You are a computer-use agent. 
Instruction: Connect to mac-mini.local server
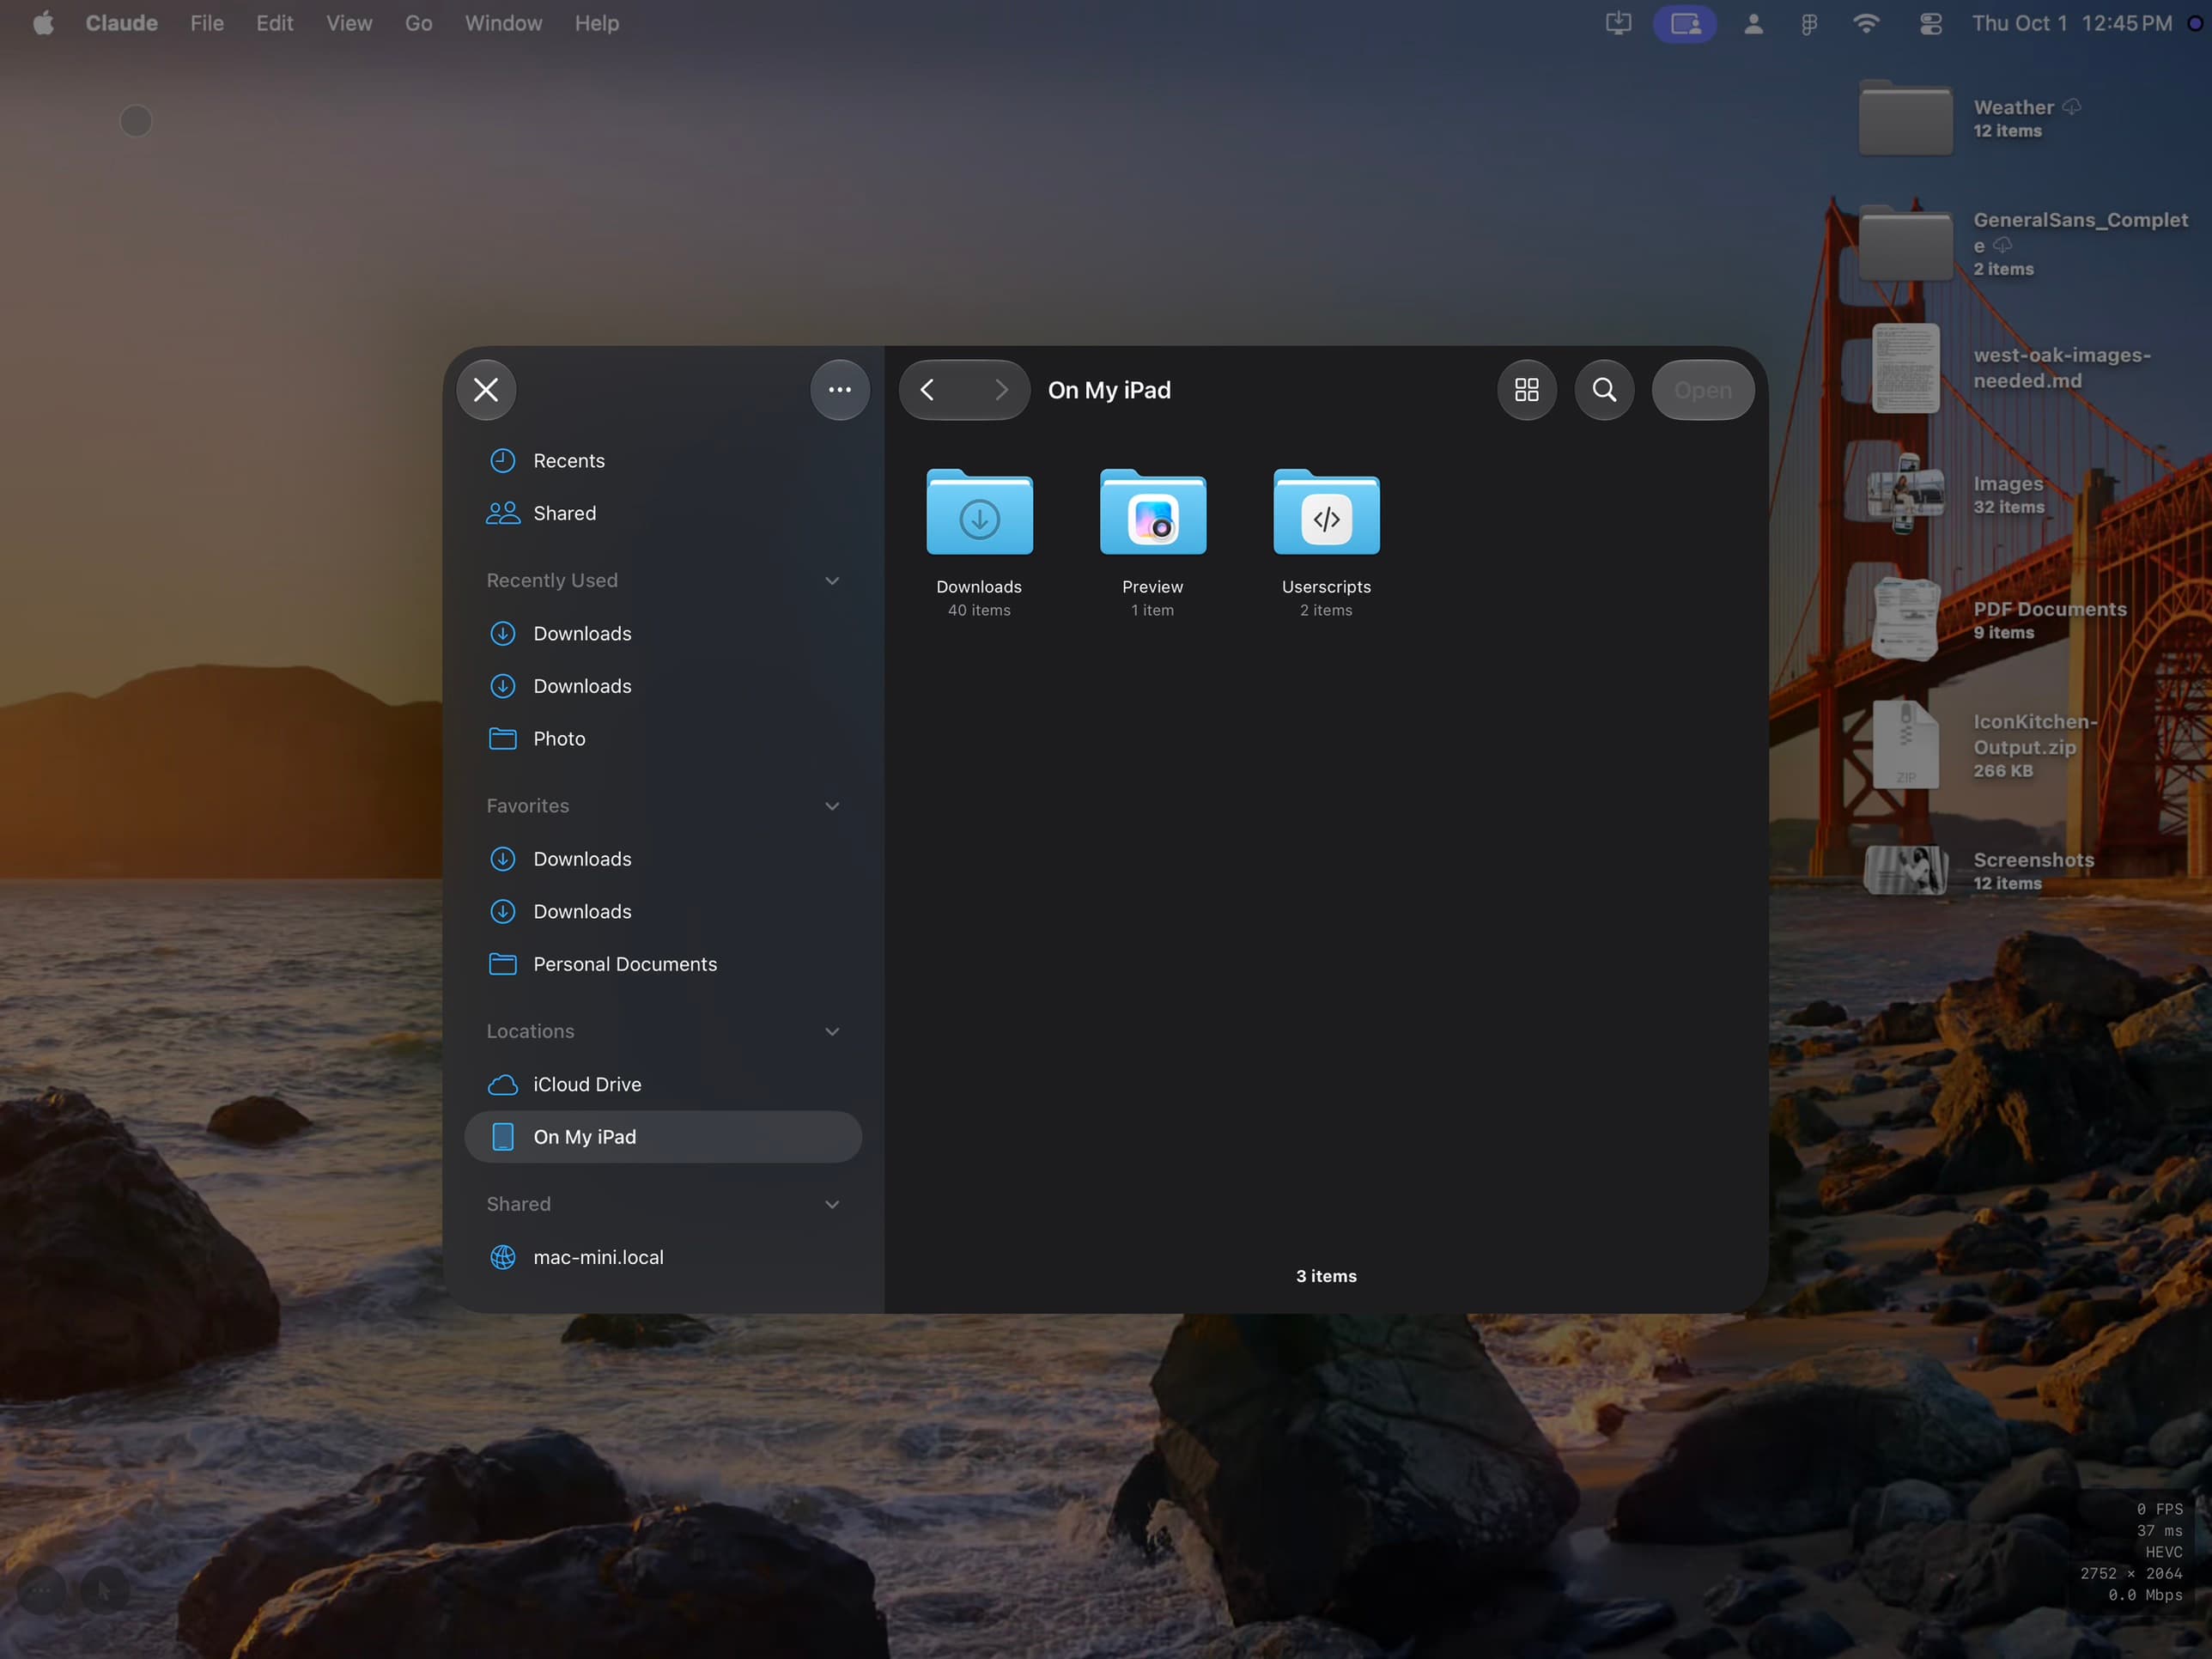pos(664,1257)
